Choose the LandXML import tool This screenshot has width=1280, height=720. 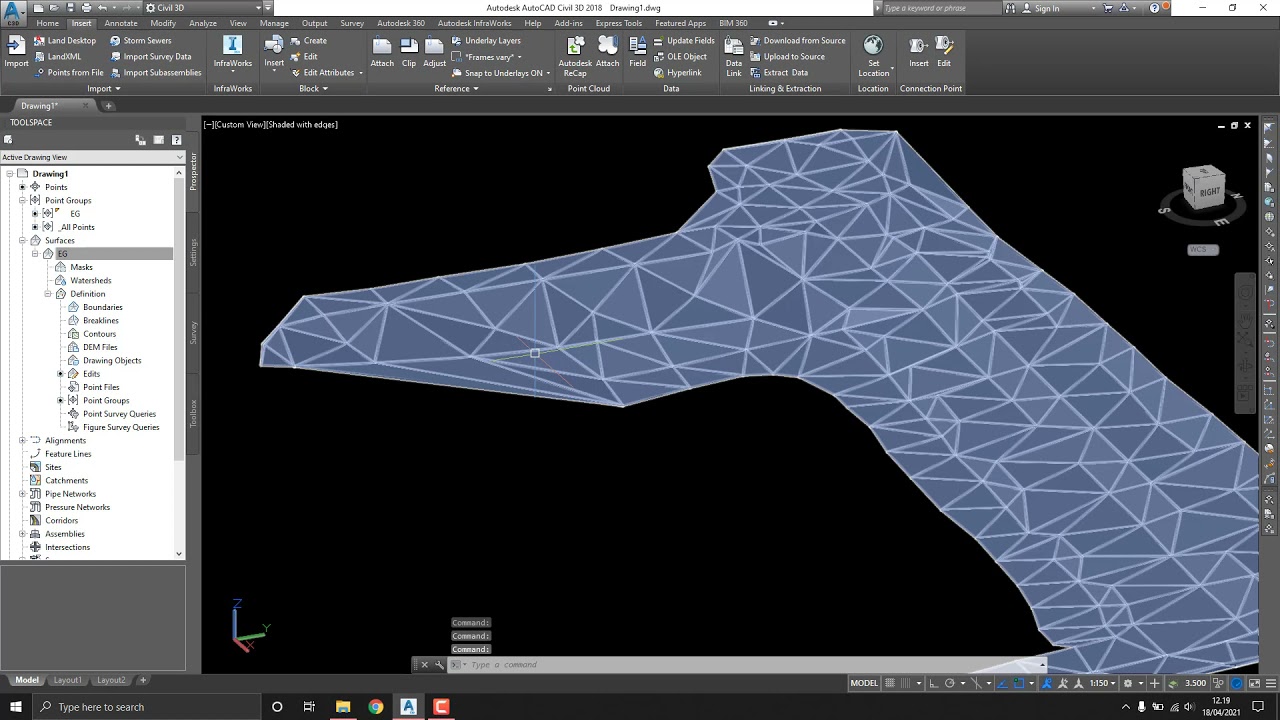pos(57,57)
